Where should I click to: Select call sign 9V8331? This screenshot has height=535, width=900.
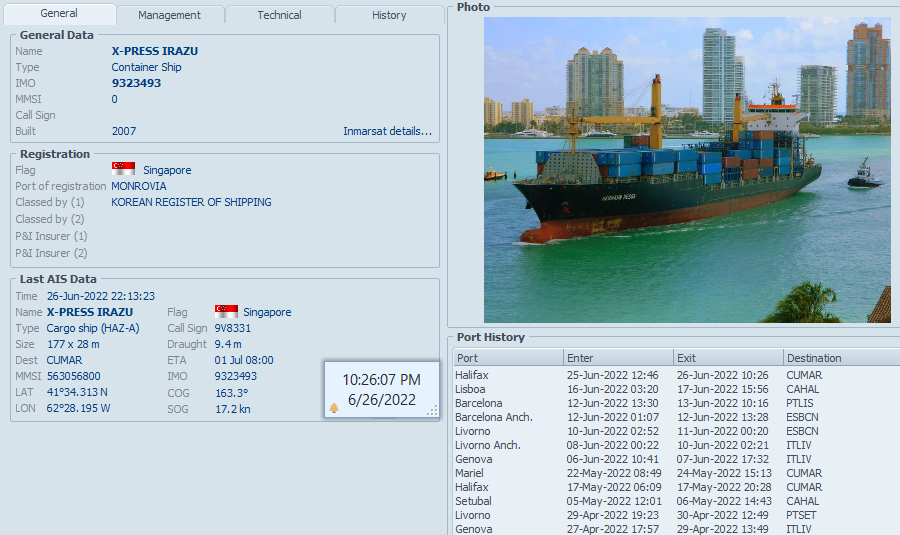(x=232, y=328)
